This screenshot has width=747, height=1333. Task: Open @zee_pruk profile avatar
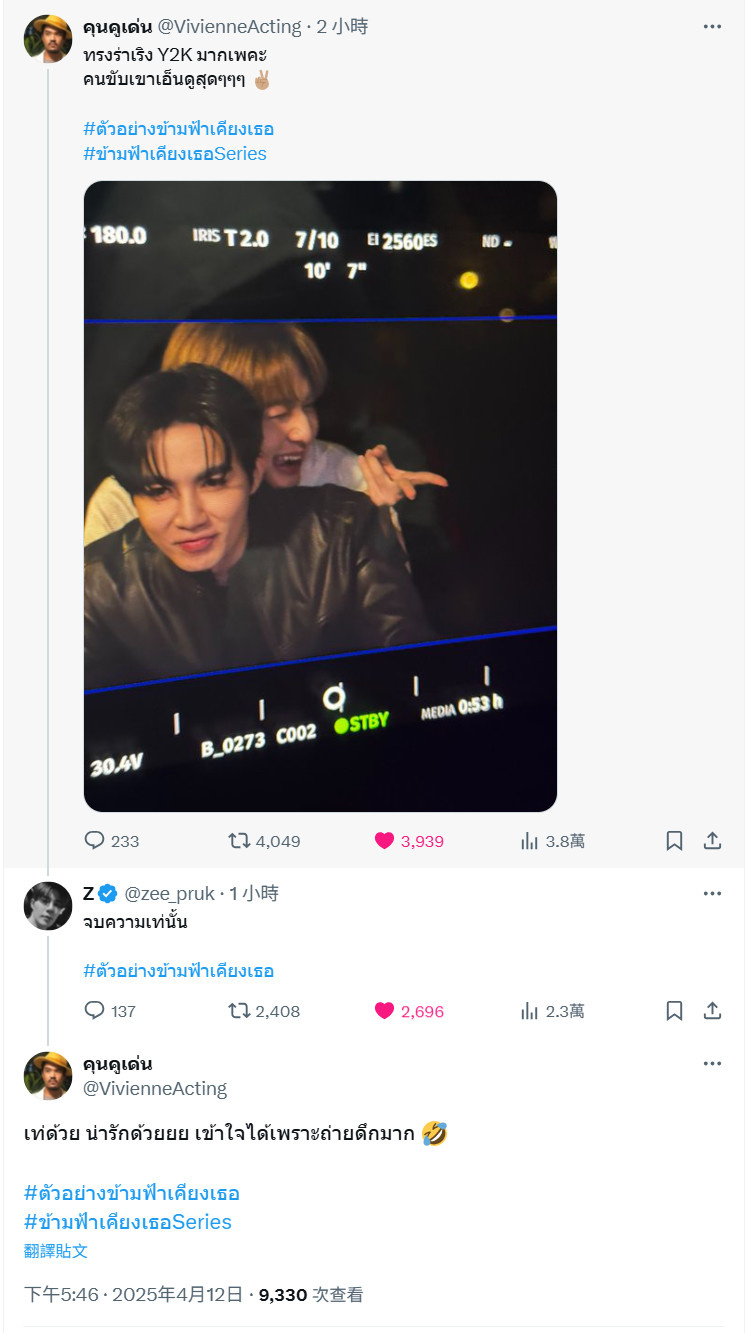coord(48,906)
